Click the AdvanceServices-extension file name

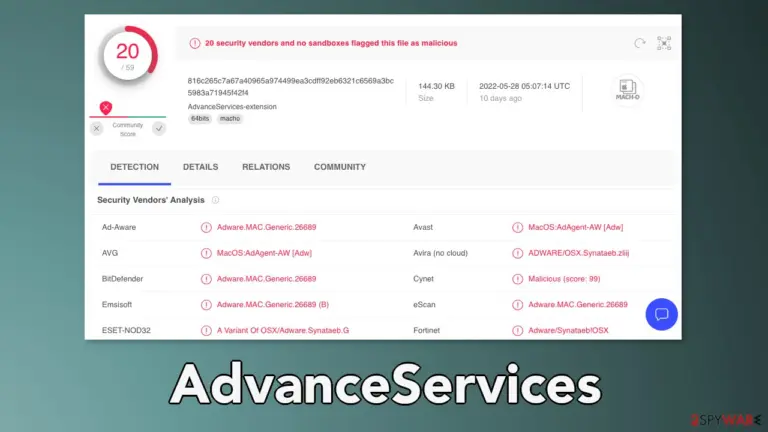coord(232,106)
